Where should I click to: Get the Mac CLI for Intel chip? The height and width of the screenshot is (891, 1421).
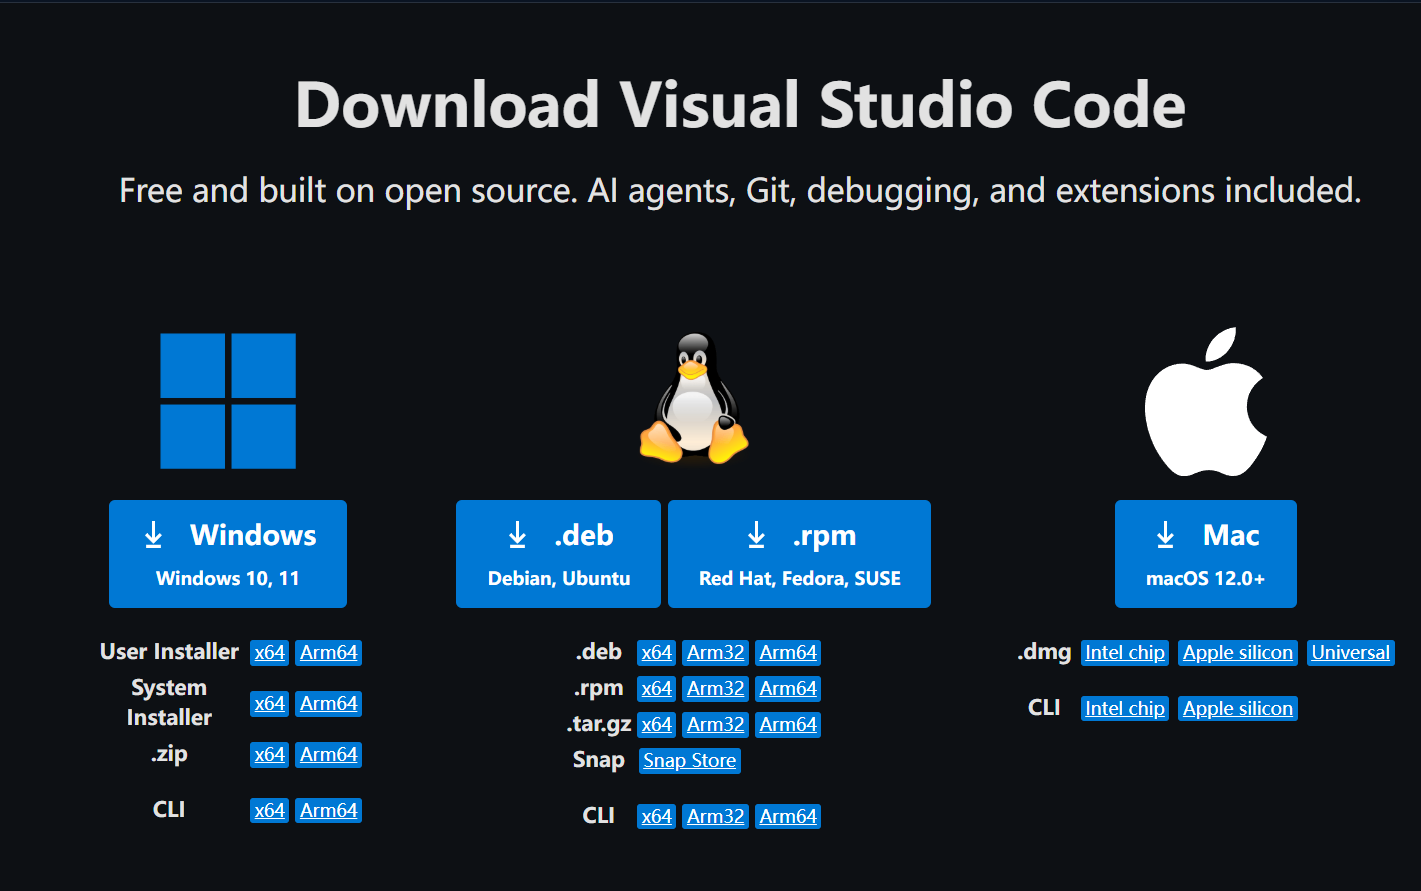1125,709
